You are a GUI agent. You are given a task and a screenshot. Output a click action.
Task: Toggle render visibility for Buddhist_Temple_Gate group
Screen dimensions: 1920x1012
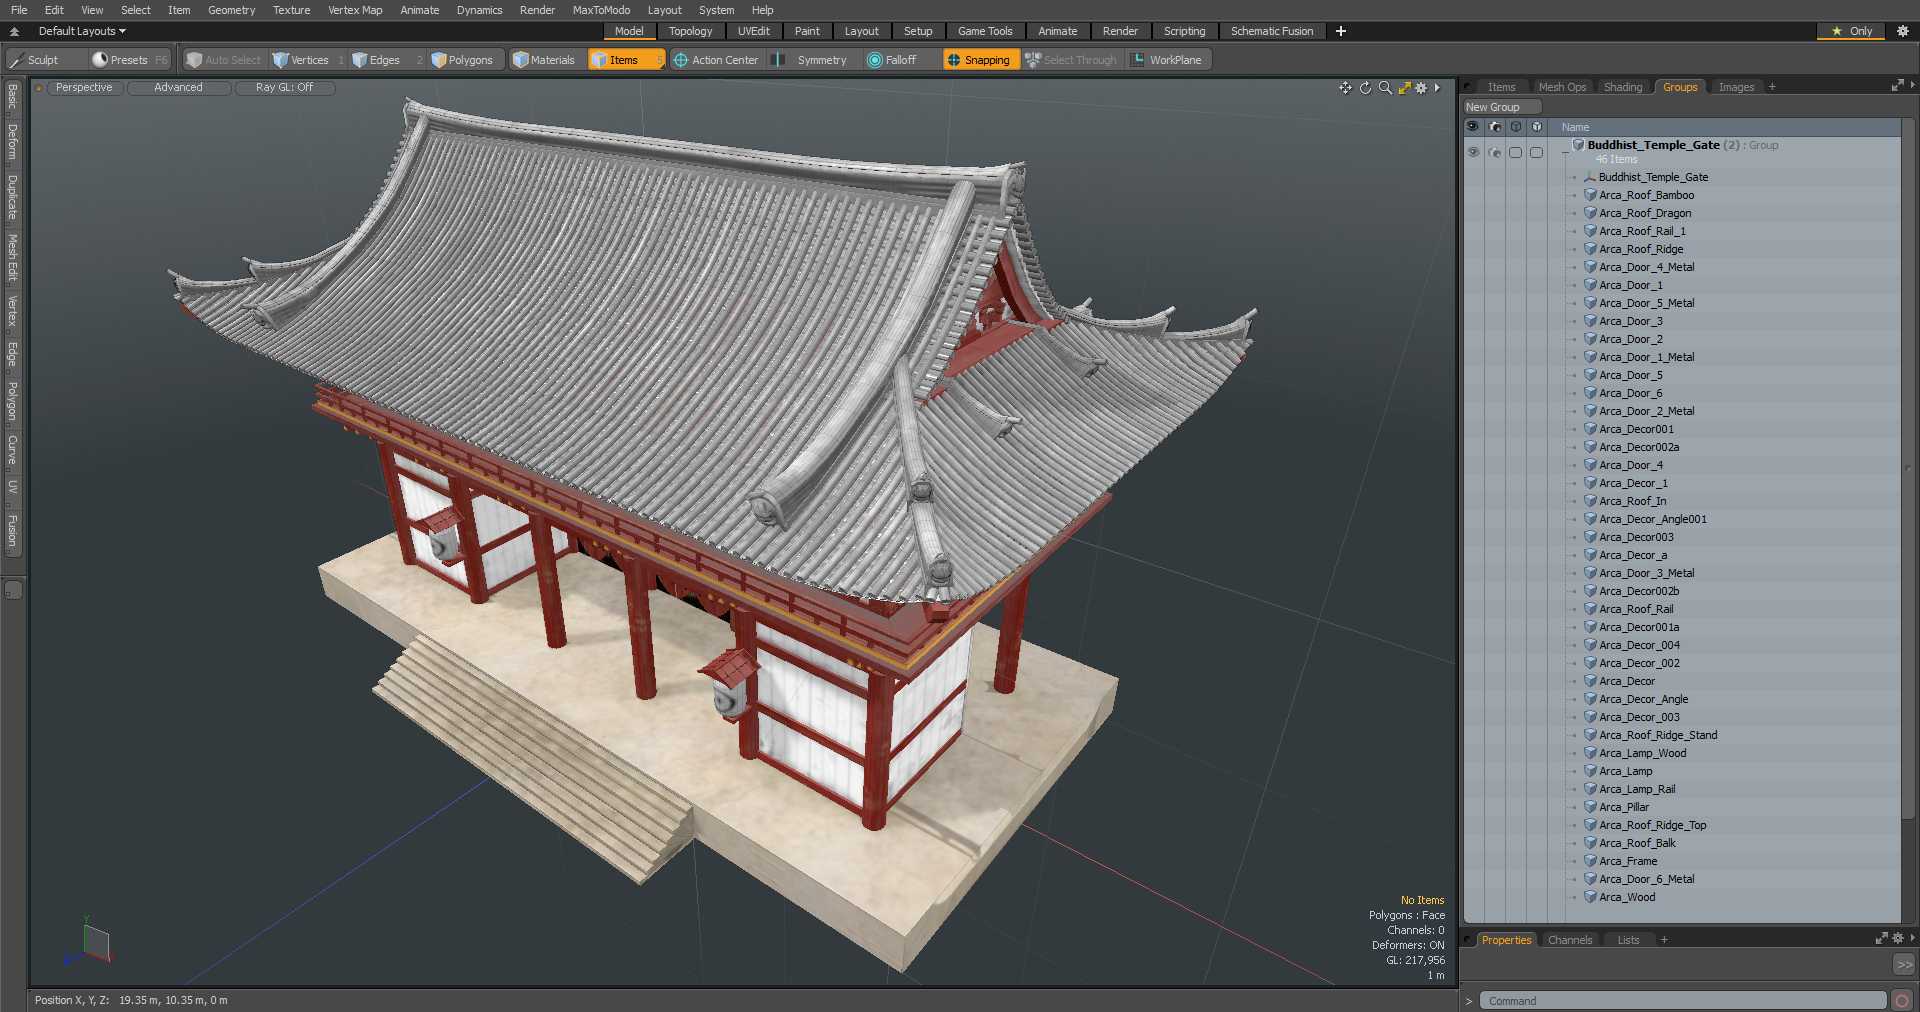pyautogui.click(x=1495, y=152)
